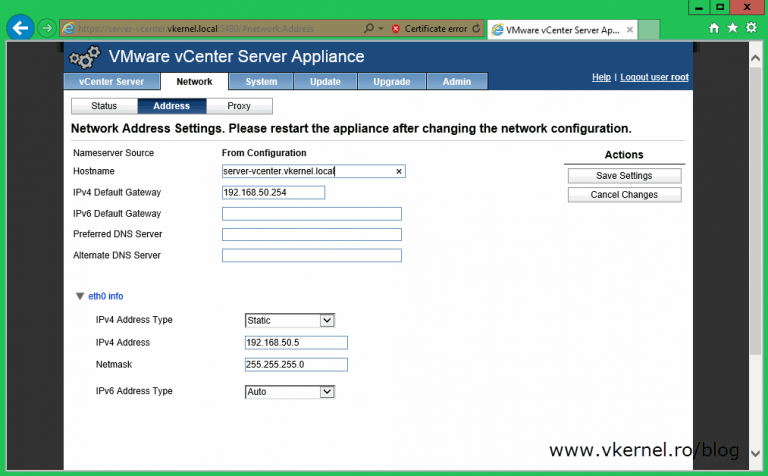Image resolution: width=768 pixels, height=476 pixels.
Task: Open the Admin tab
Action: [x=457, y=81]
